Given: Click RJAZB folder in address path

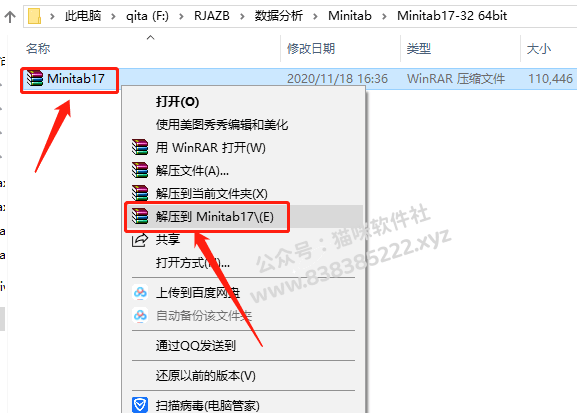Looking at the screenshot, I should (212, 16).
